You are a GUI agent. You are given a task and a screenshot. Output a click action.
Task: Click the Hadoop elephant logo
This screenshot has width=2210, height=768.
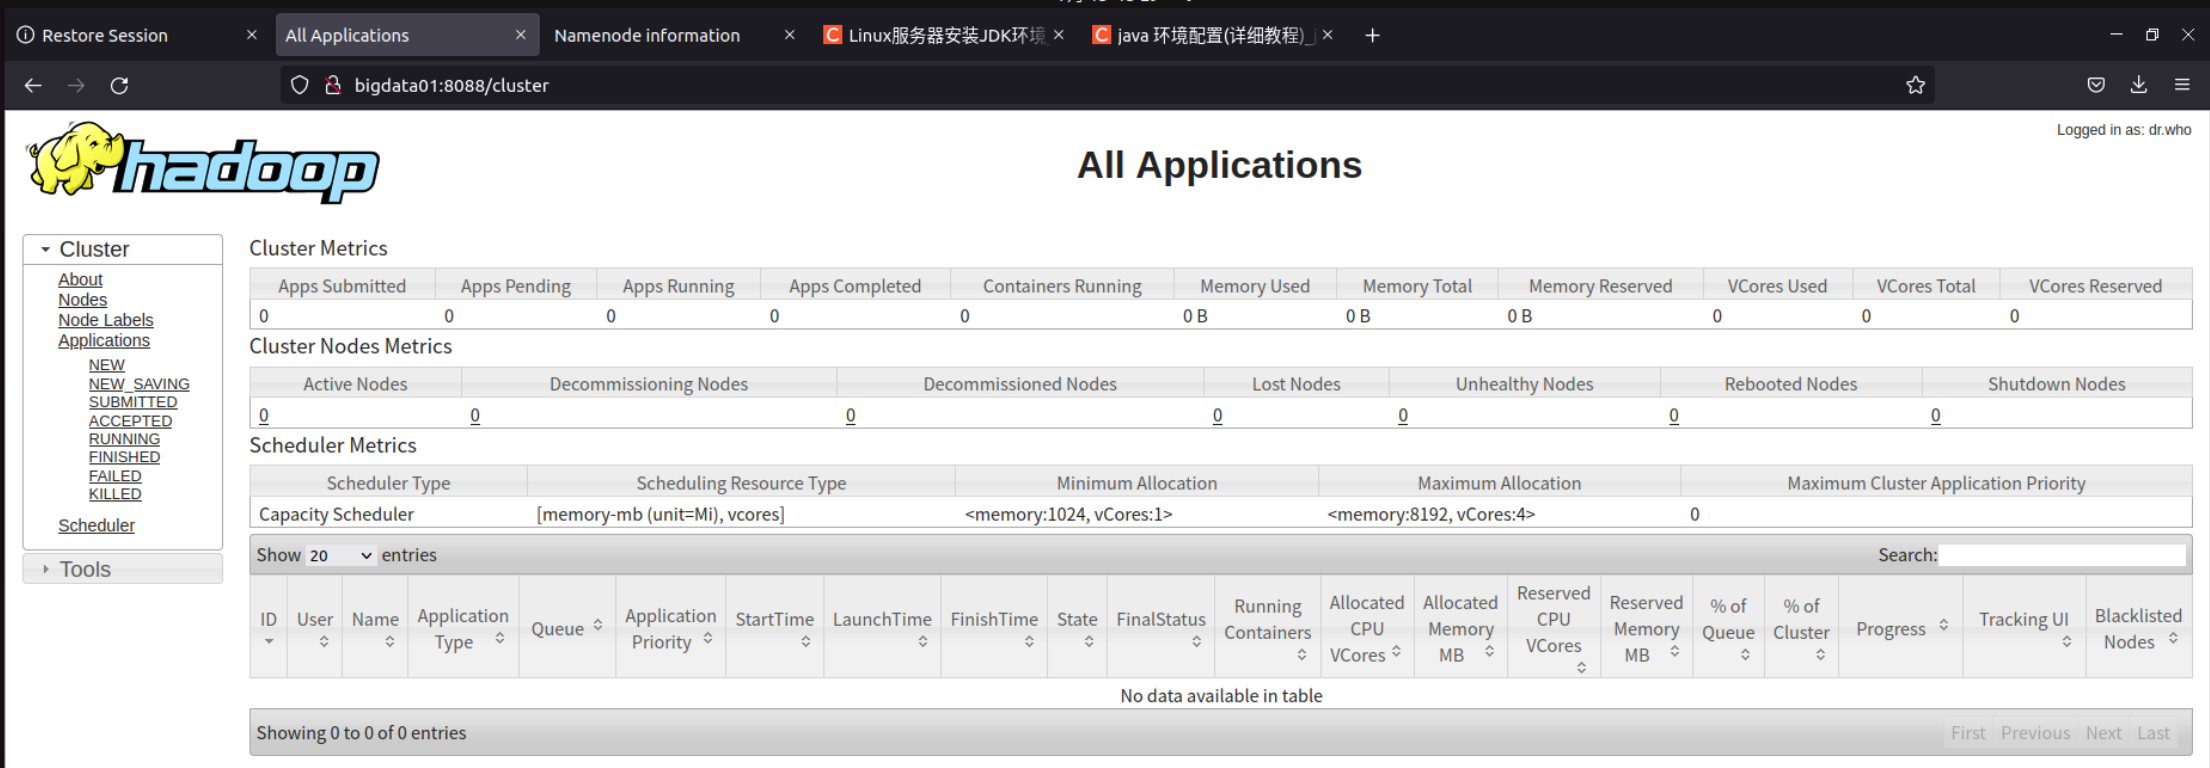203,162
